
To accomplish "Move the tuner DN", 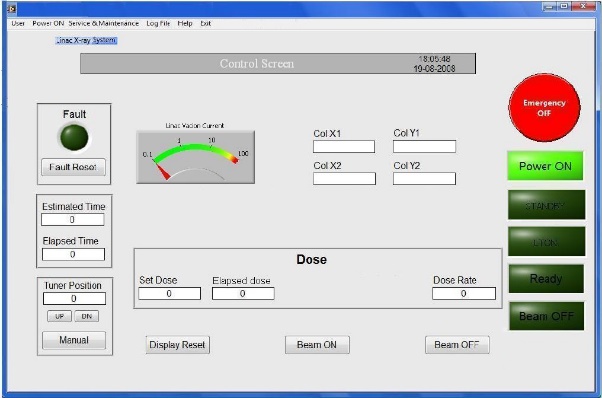I will click(x=87, y=316).
